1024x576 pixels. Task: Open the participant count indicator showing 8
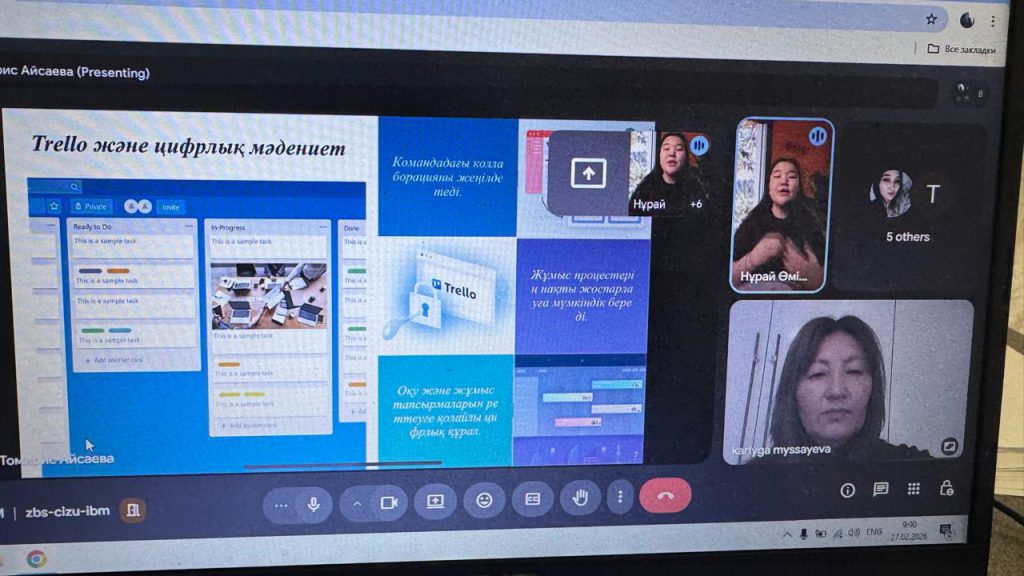[x=968, y=93]
